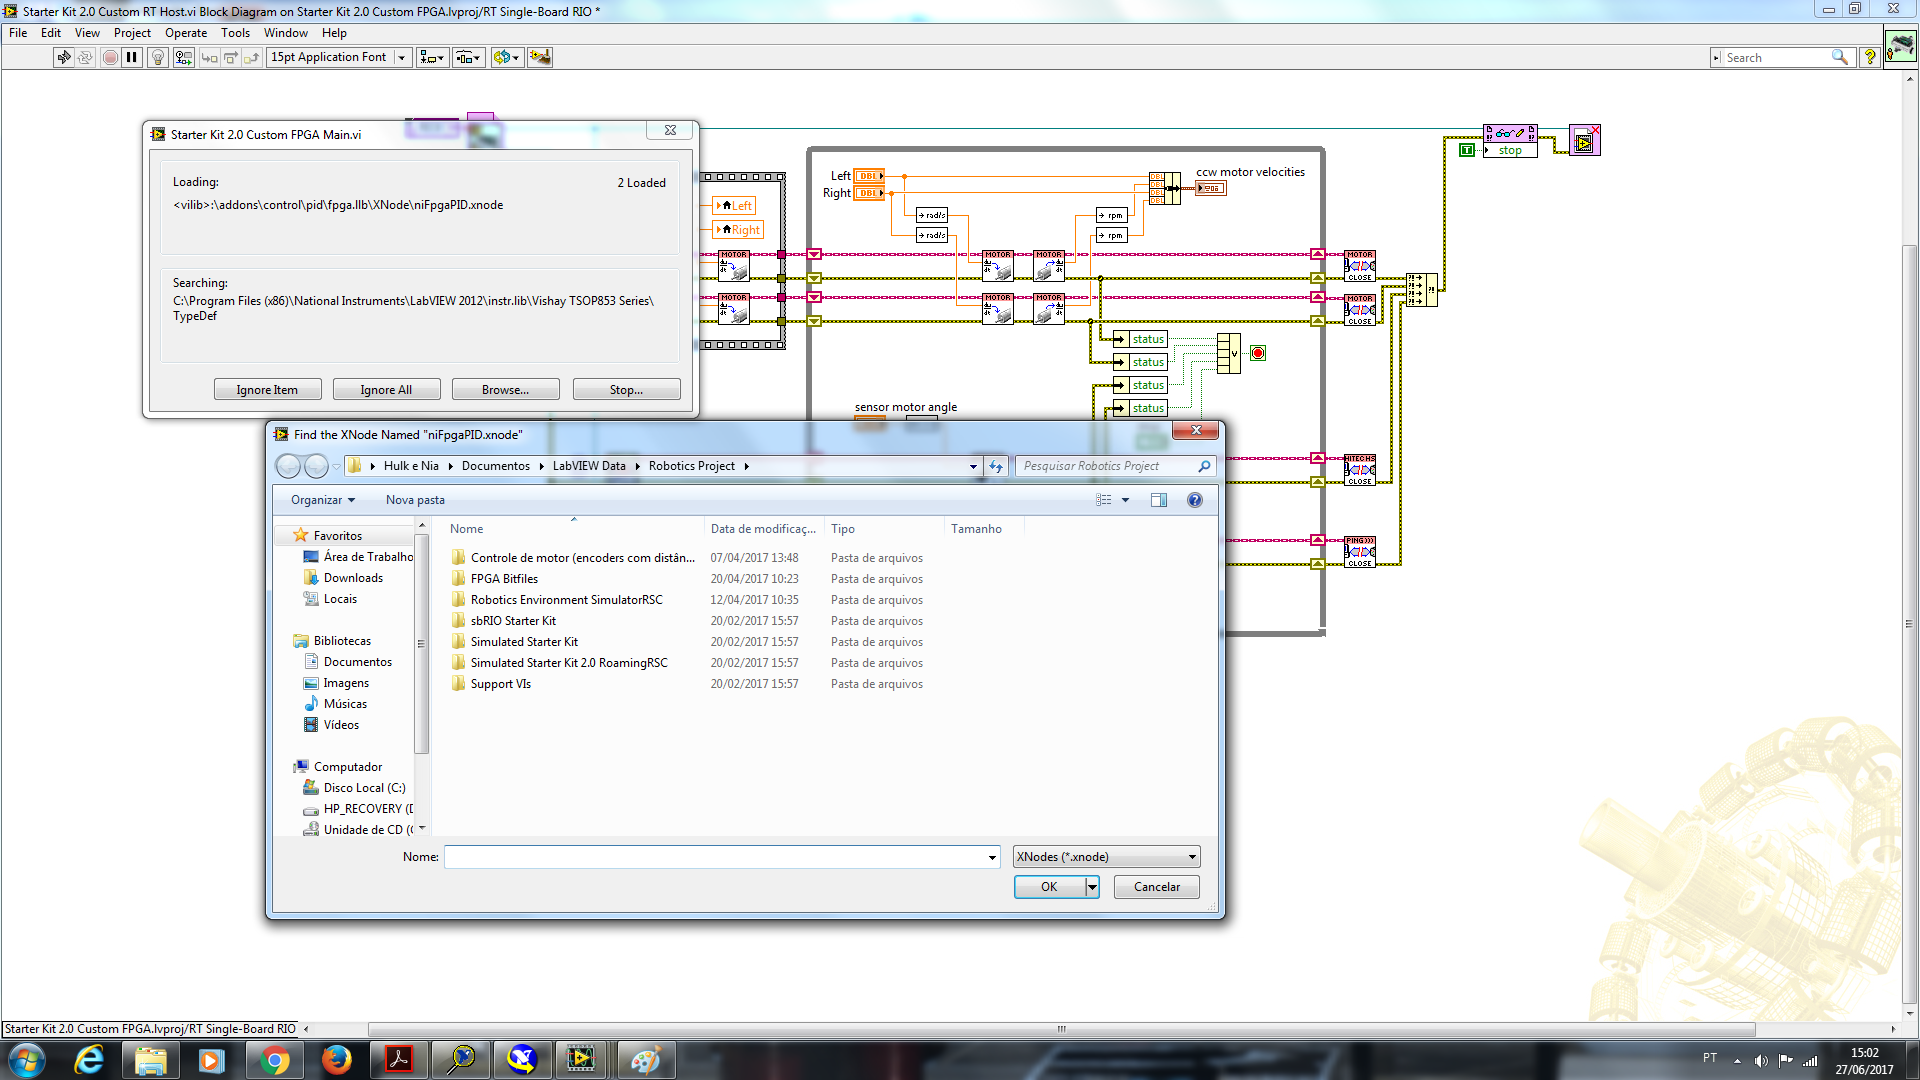This screenshot has height=1080, width=1920.
Task: Click Downloads in Favoritos sidebar
Action: pyautogui.click(x=353, y=578)
